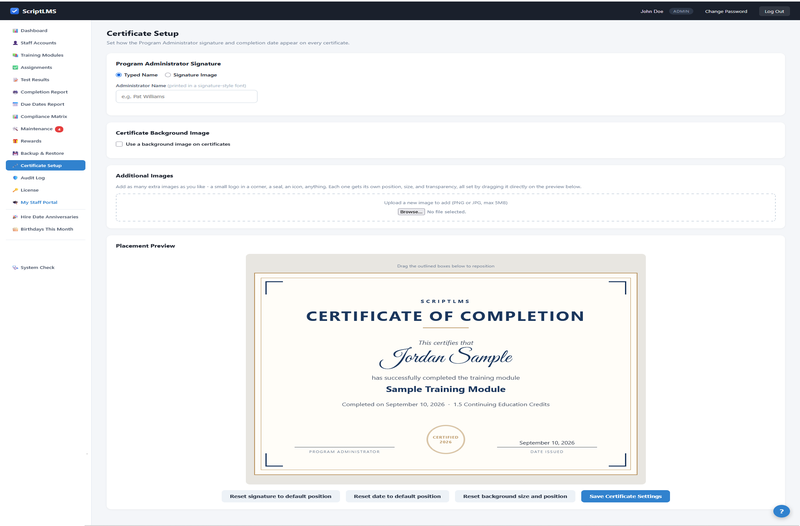Click the Training Modules icon
Viewport: 800px width, 526px height.
(x=15, y=55)
